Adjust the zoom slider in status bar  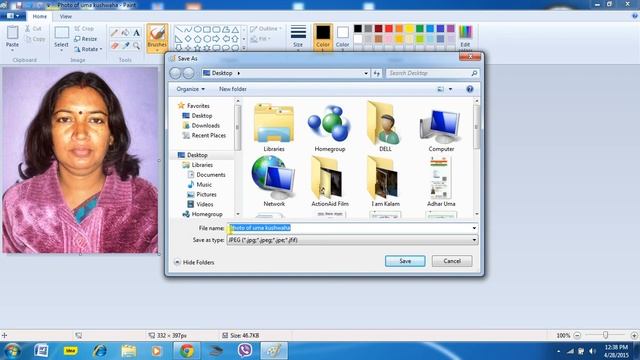coord(605,335)
